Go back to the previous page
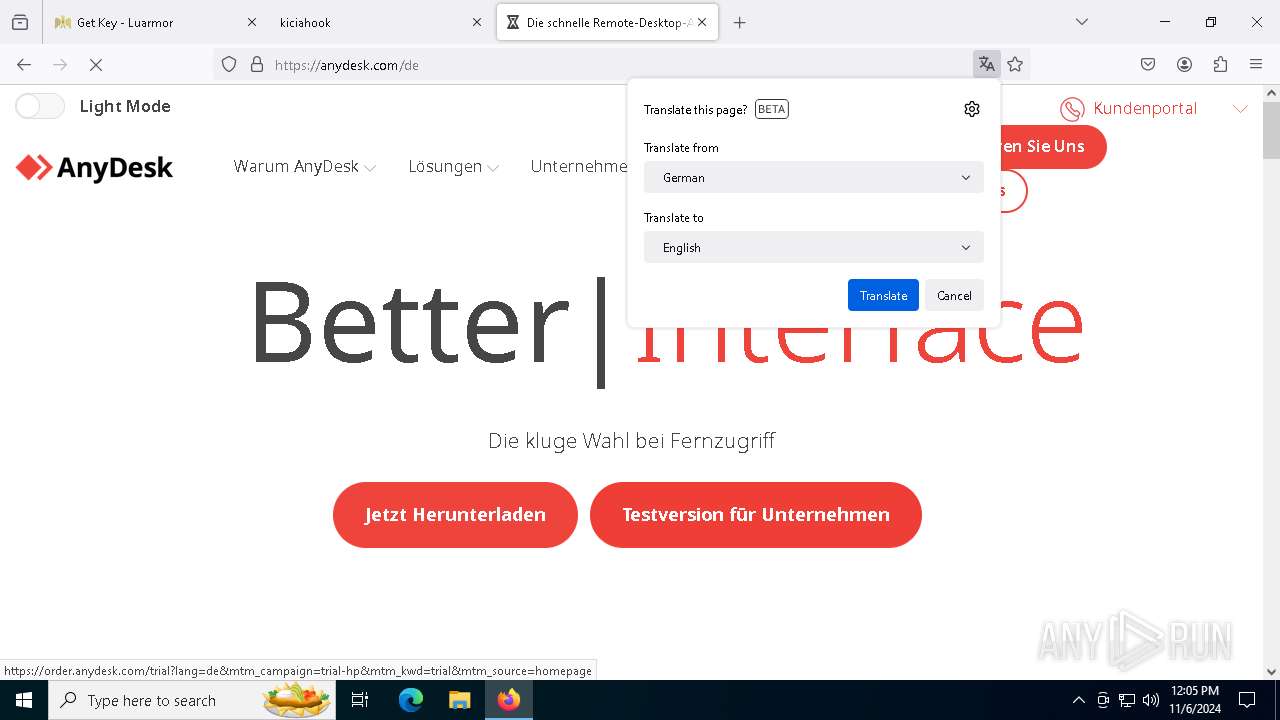The height and width of the screenshot is (720, 1280). pos(24,64)
